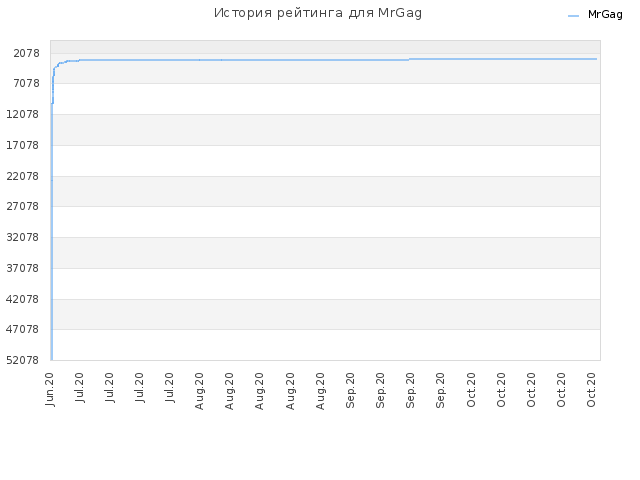Click the last Oct.20 x-axis label

(x=591, y=390)
